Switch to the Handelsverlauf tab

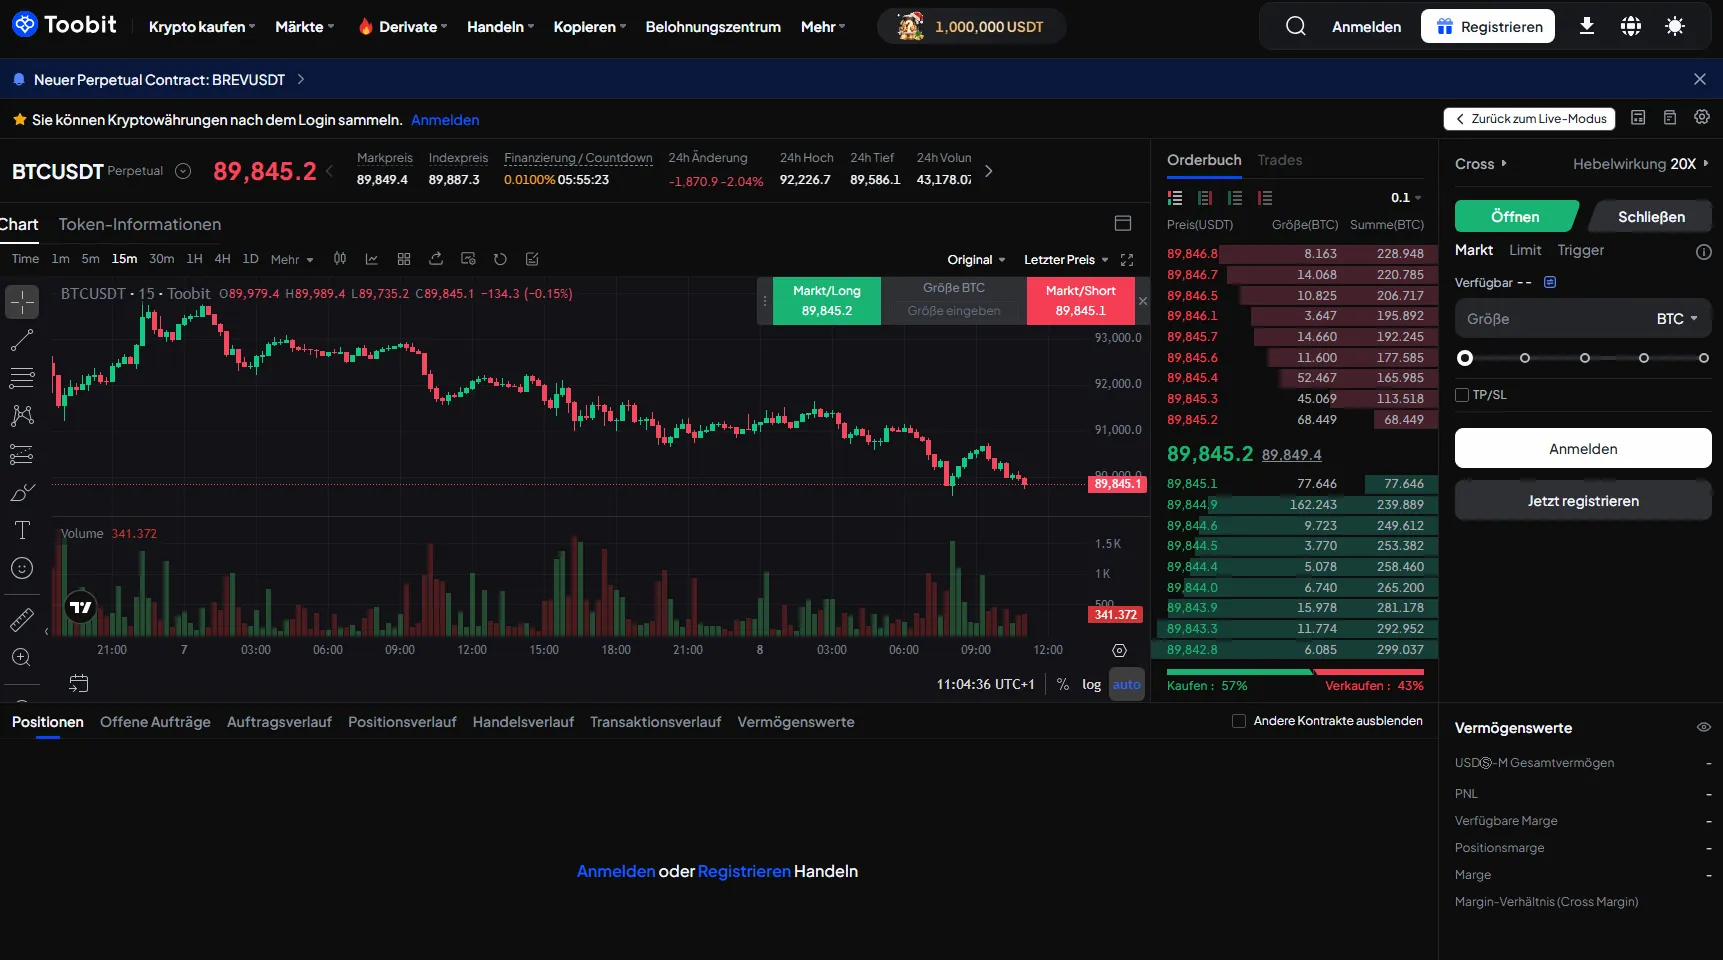523,722
